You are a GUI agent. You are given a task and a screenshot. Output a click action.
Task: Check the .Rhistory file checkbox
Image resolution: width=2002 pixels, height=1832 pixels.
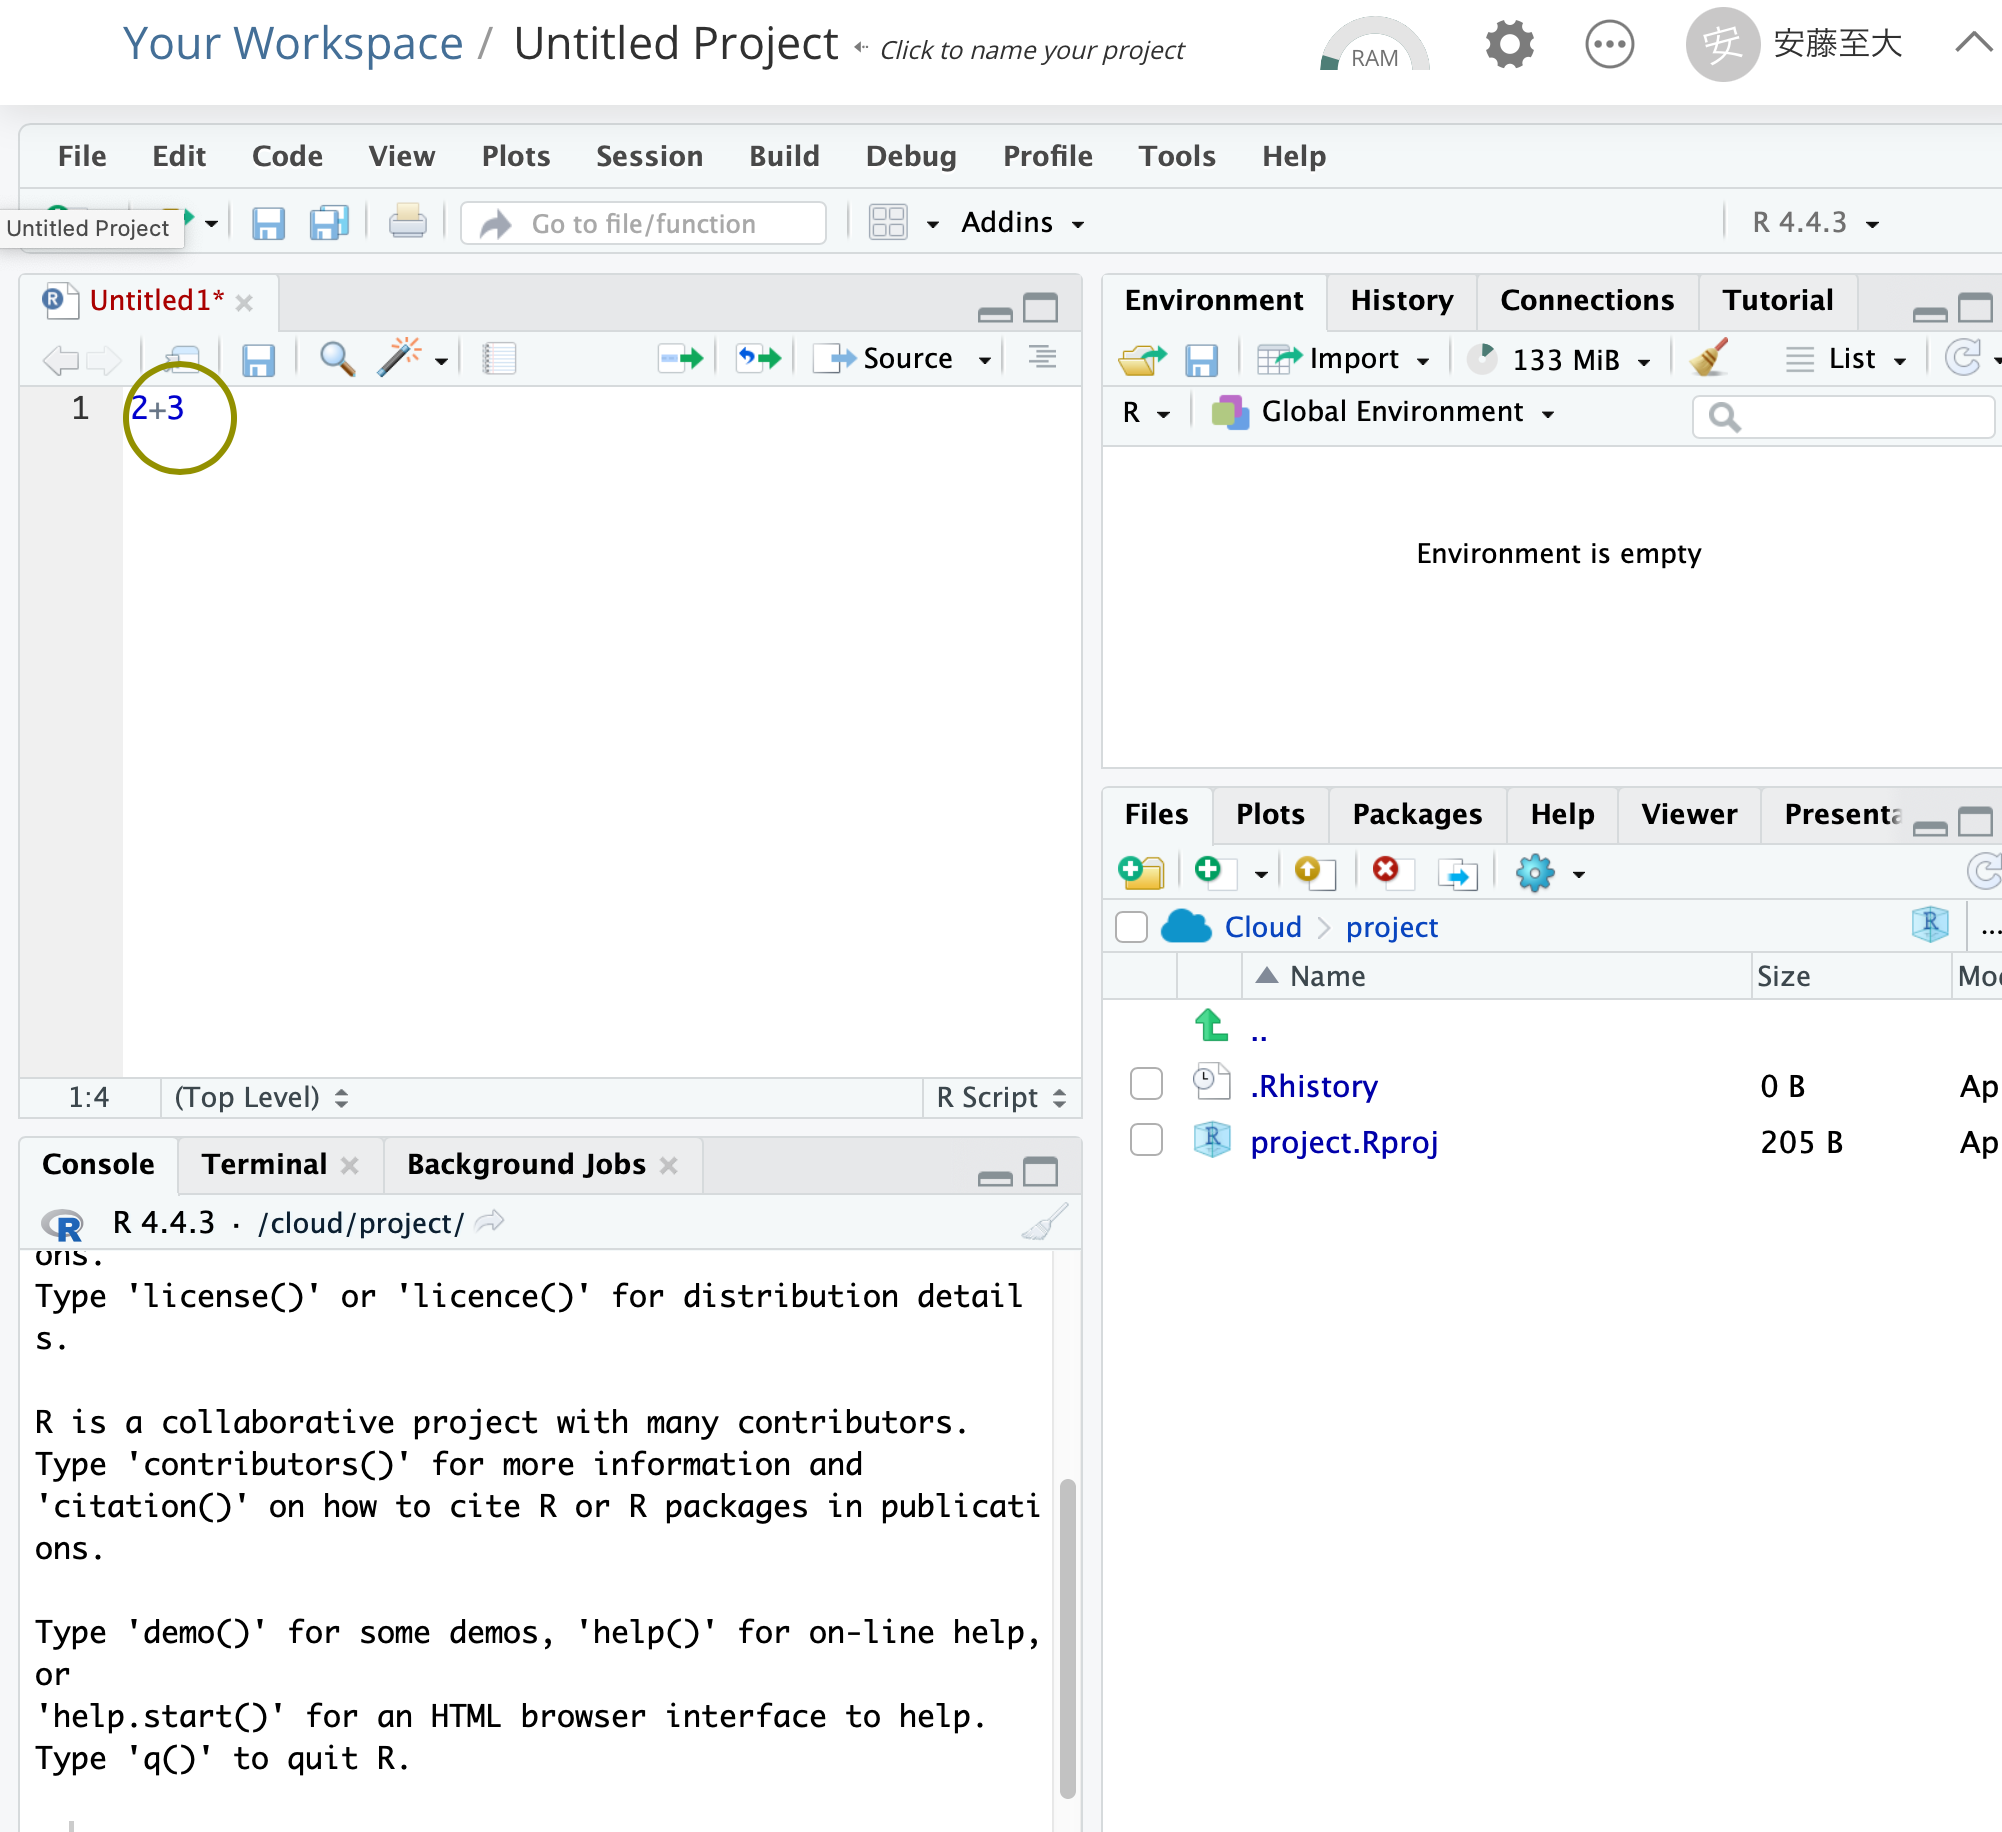pos(1146,1084)
